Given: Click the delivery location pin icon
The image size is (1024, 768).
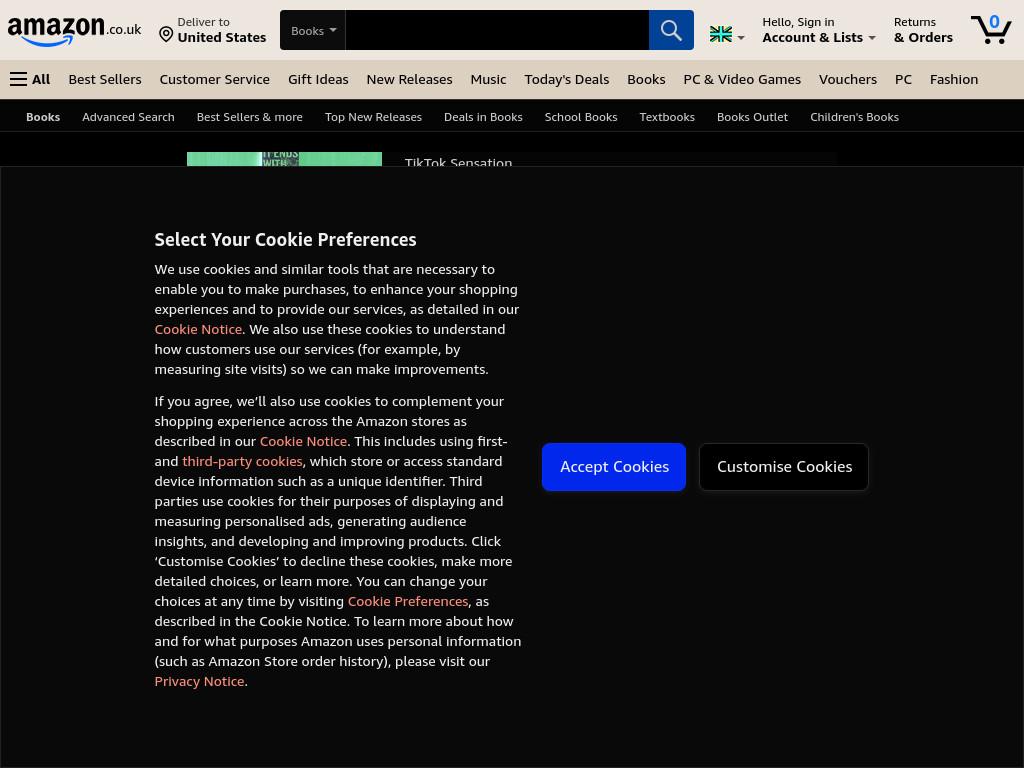Looking at the screenshot, I should [x=166, y=34].
